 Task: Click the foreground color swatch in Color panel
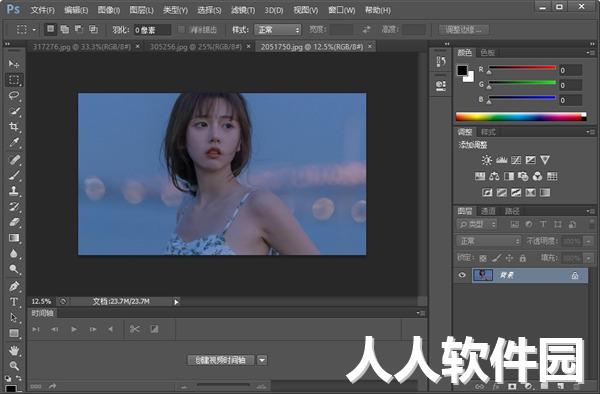[462, 70]
